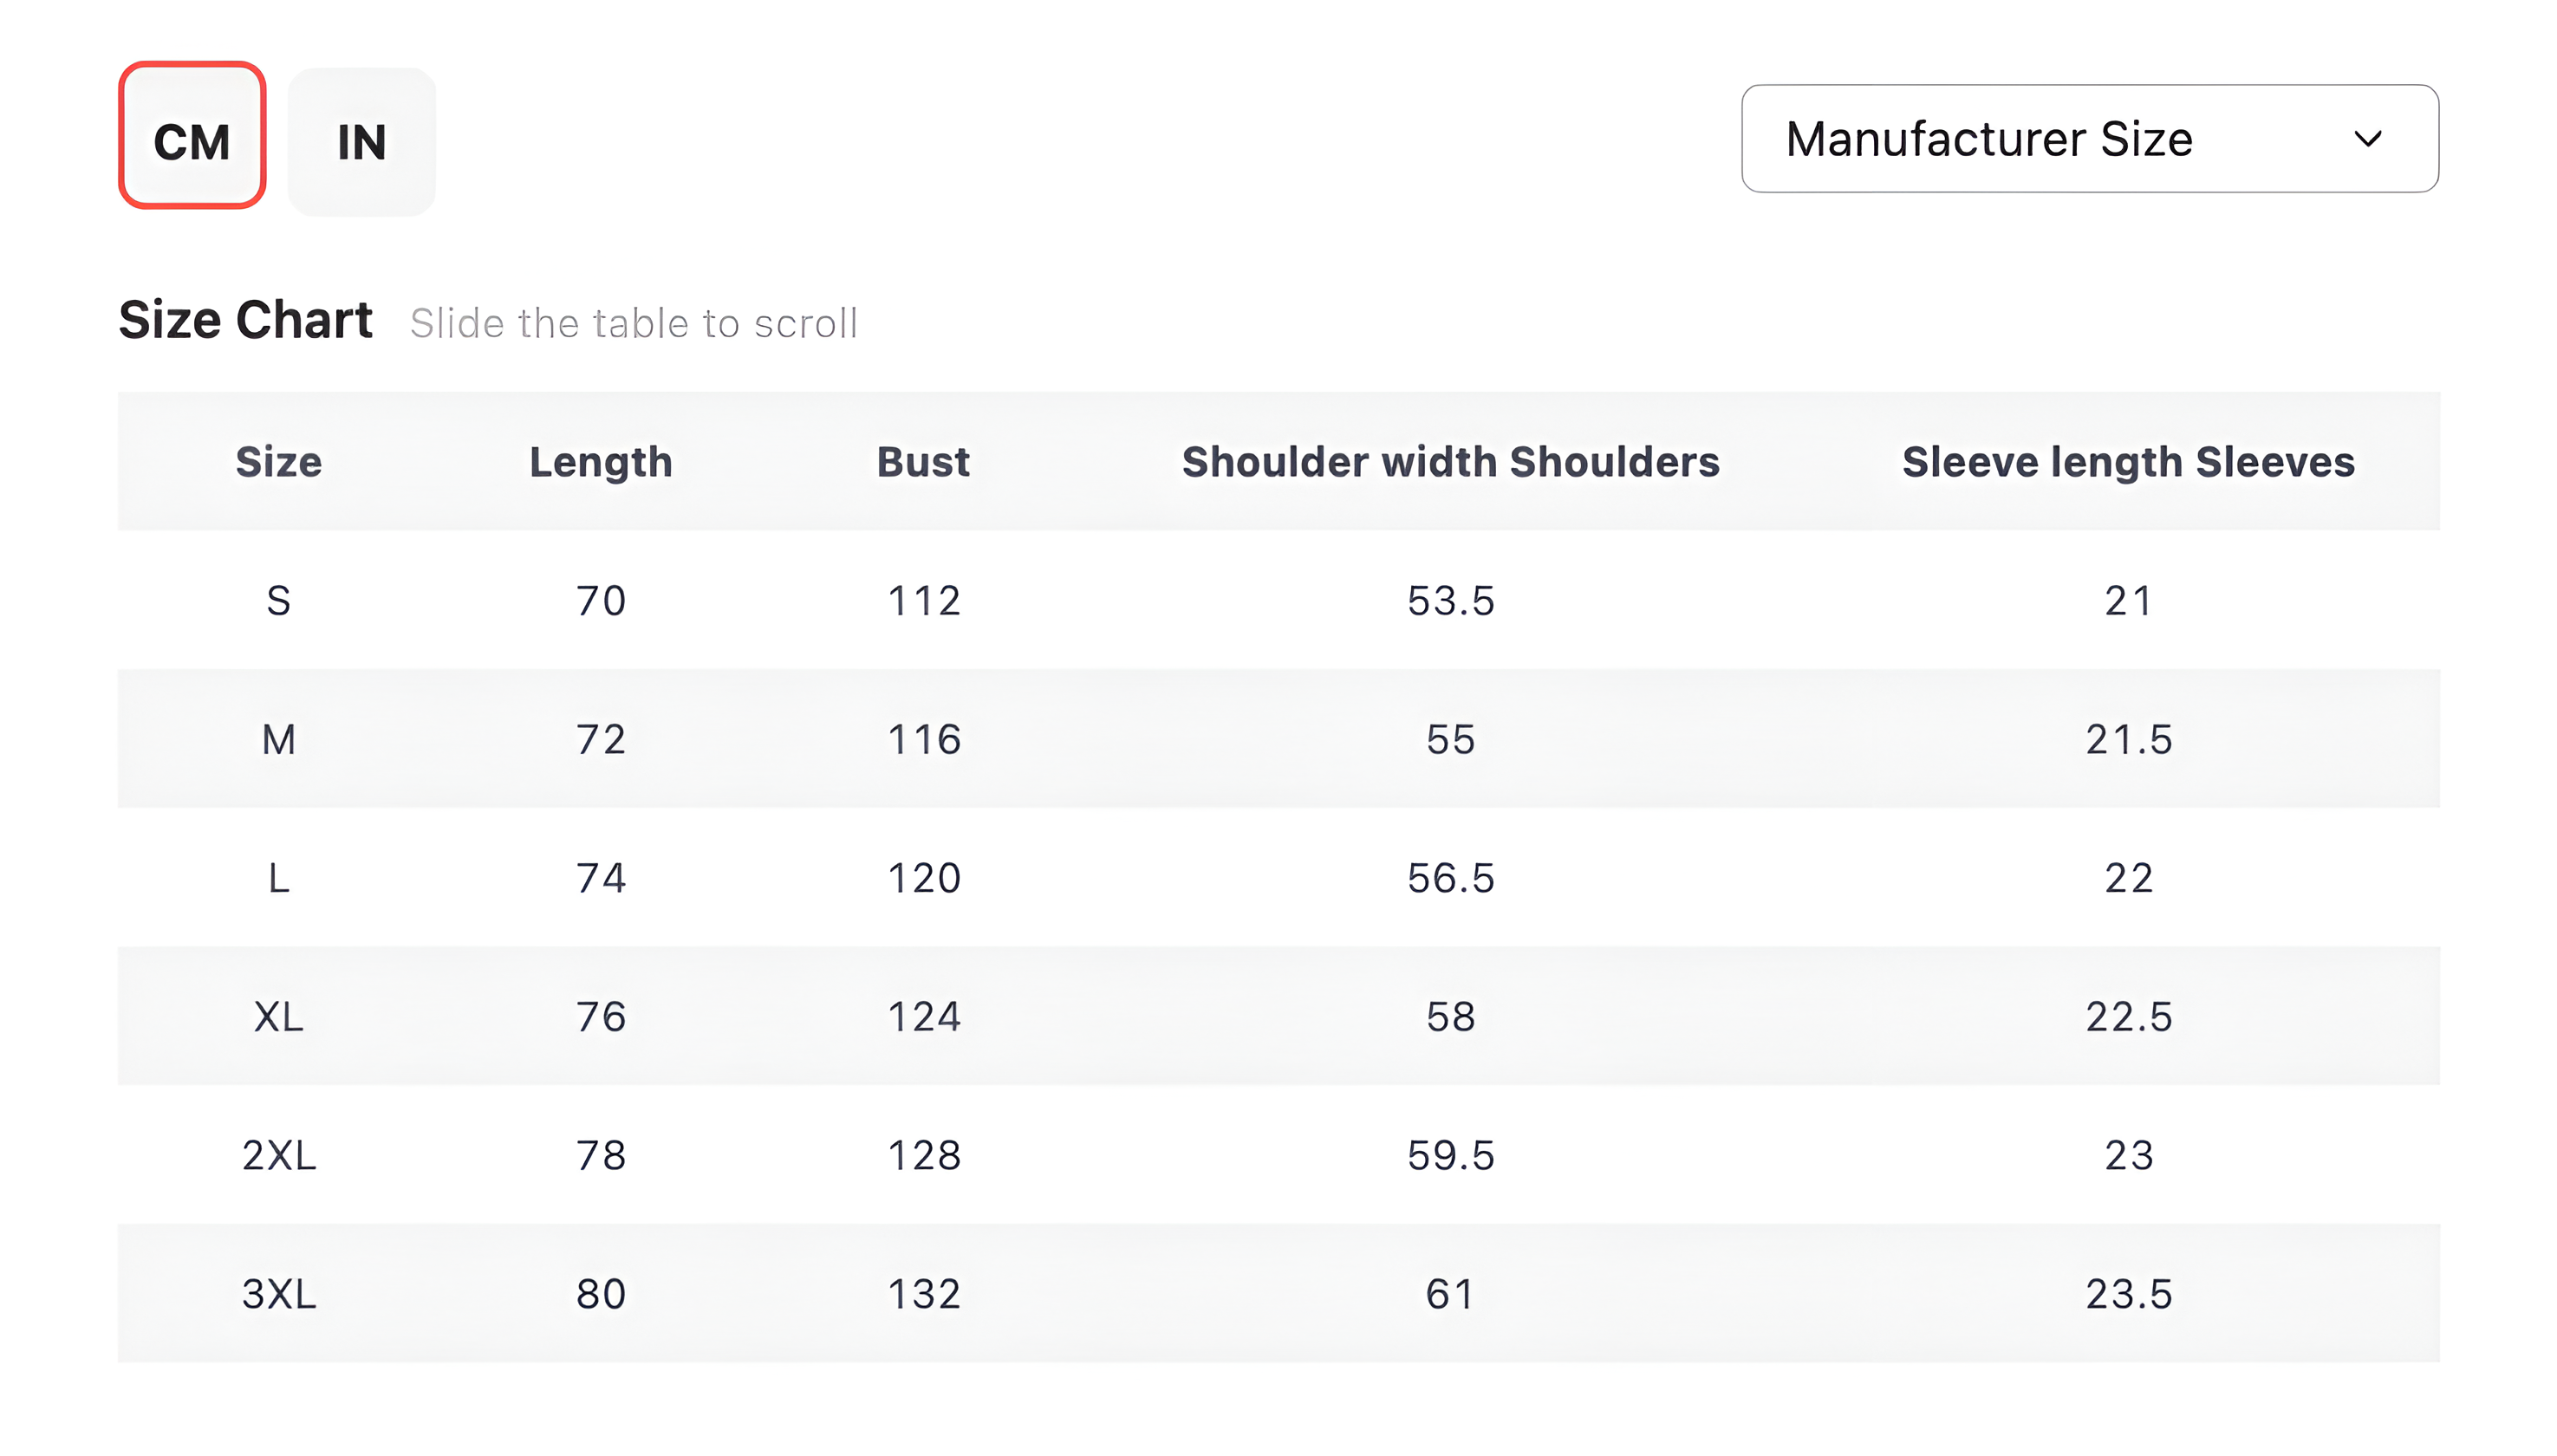This screenshot has height=1456, width=2557.
Task: Select the L size row
Action: tap(278, 877)
